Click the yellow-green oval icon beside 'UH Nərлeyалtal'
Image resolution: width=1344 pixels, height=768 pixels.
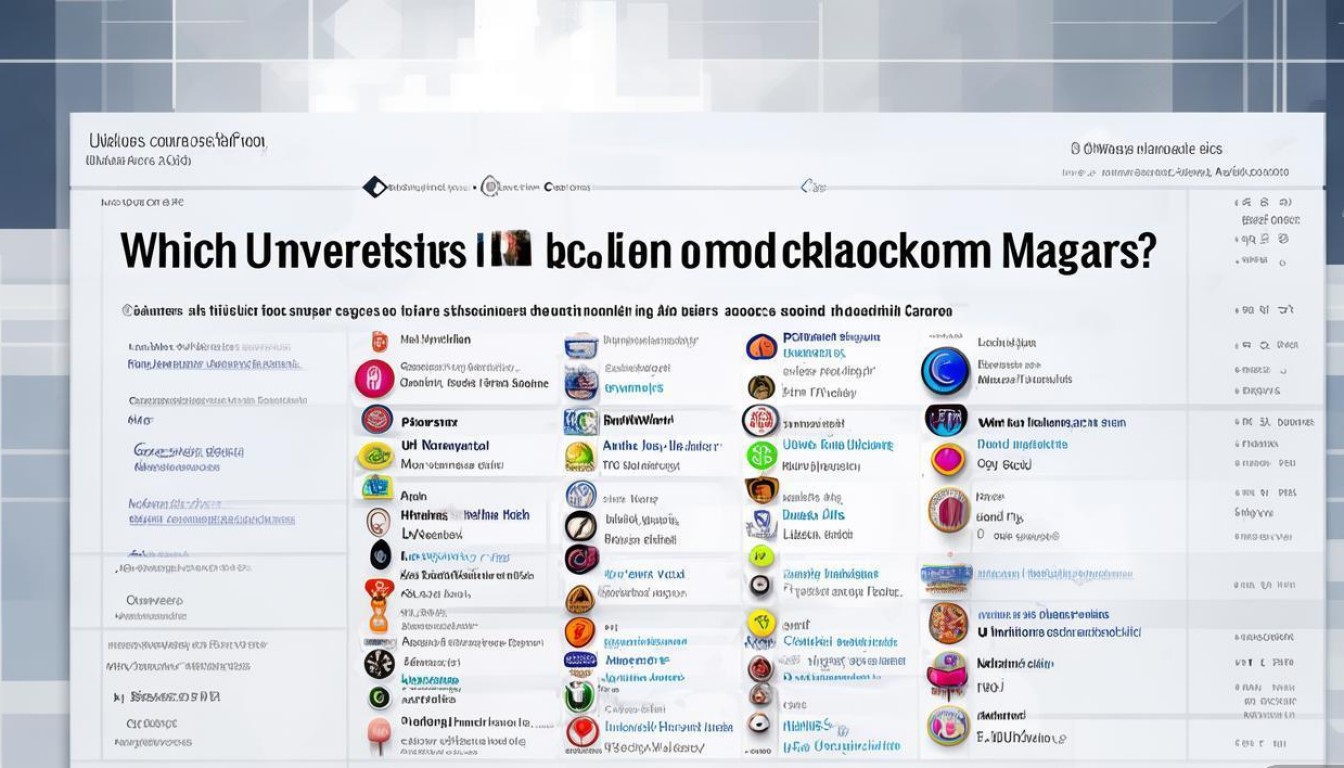pos(376,456)
